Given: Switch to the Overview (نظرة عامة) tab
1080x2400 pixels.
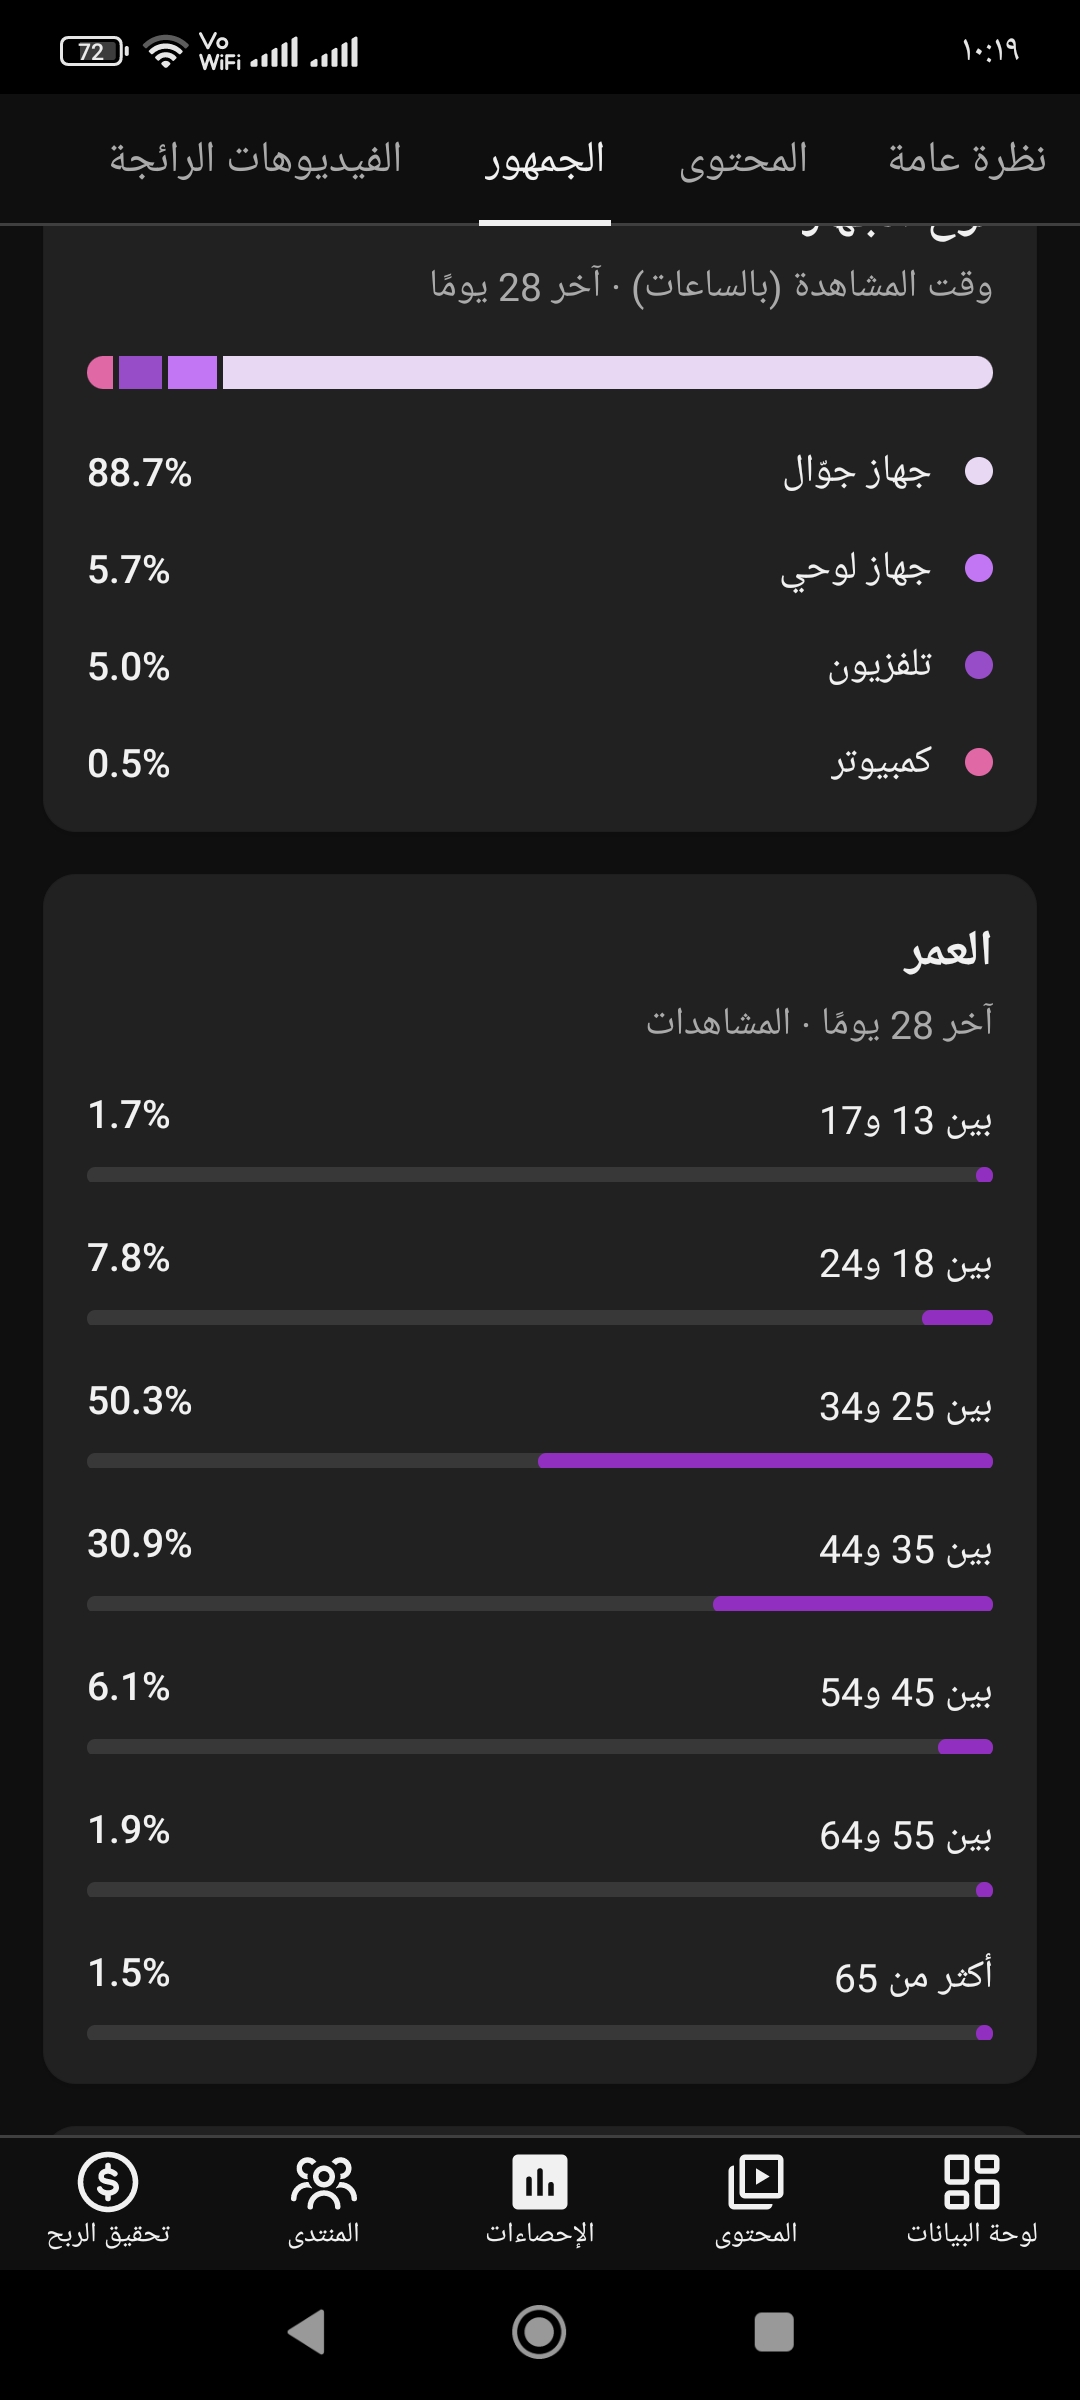Looking at the screenshot, I should [x=967, y=158].
